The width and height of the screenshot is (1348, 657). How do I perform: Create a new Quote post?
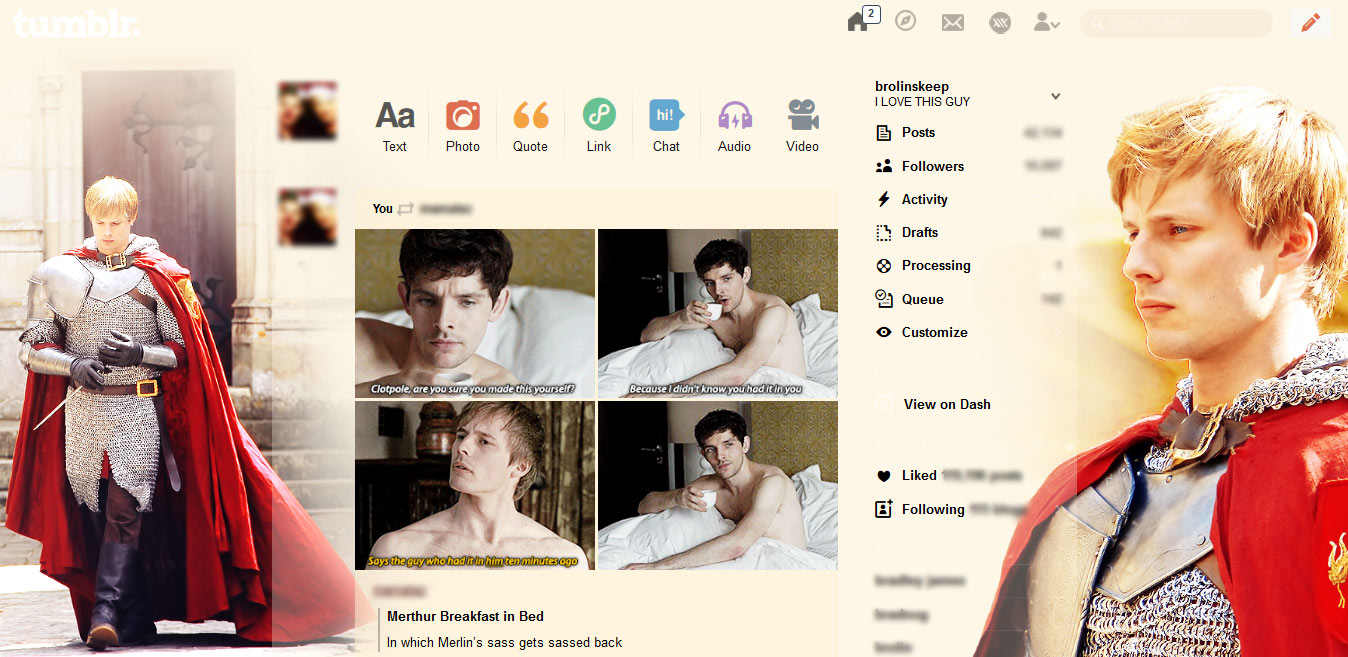531,126
